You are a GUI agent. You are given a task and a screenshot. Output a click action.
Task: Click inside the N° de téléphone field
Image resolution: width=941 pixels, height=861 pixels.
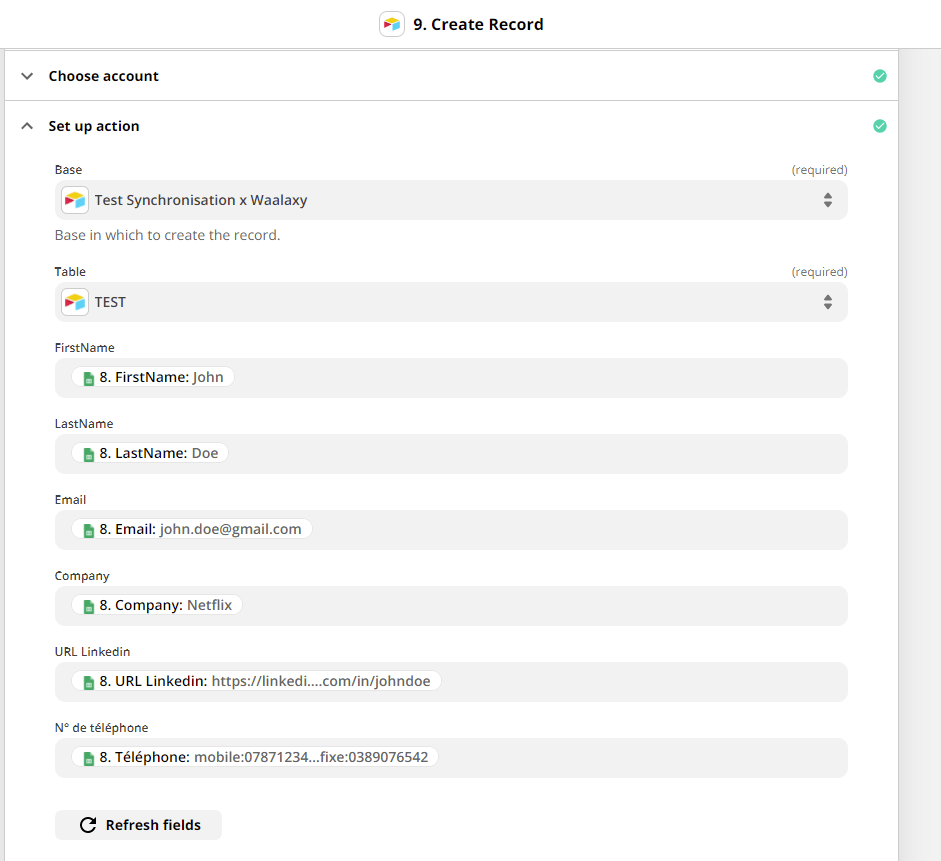[451, 758]
